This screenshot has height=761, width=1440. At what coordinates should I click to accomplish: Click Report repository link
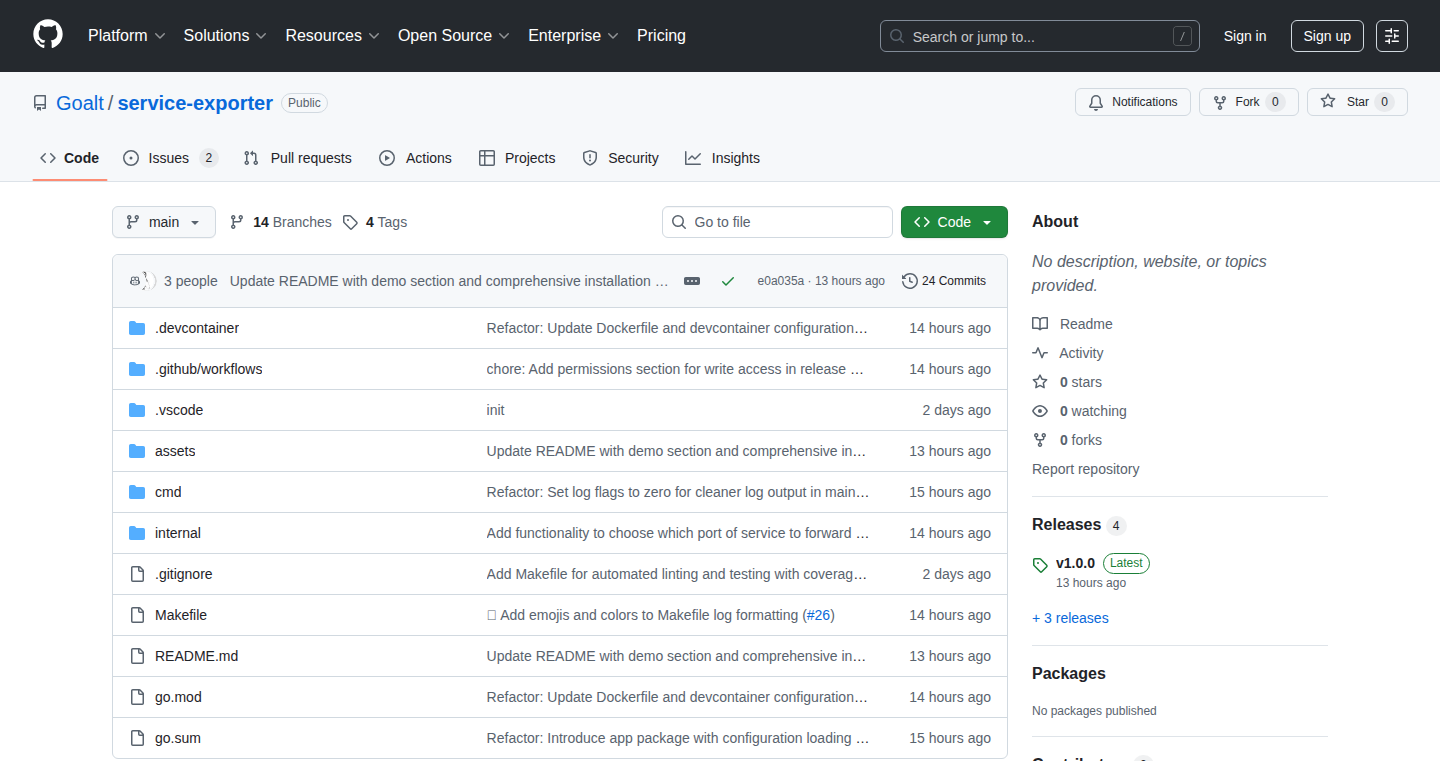point(1085,469)
